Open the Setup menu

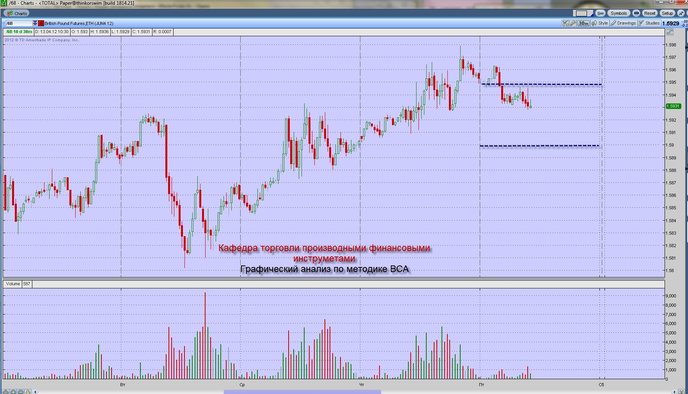(x=667, y=13)
